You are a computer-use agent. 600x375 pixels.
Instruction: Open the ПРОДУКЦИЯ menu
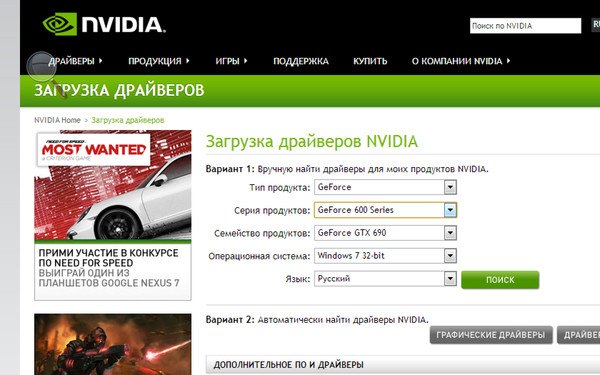159,61
